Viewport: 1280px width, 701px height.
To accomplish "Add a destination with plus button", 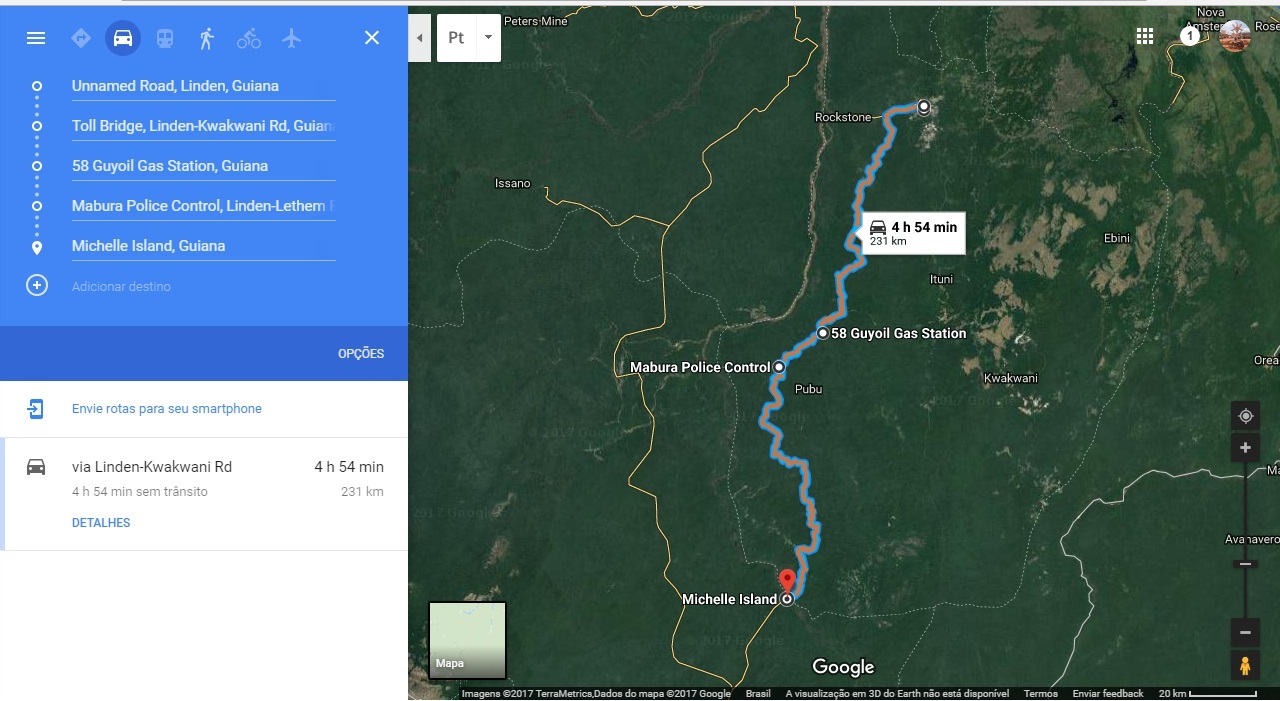I will [x=37, y=286].
